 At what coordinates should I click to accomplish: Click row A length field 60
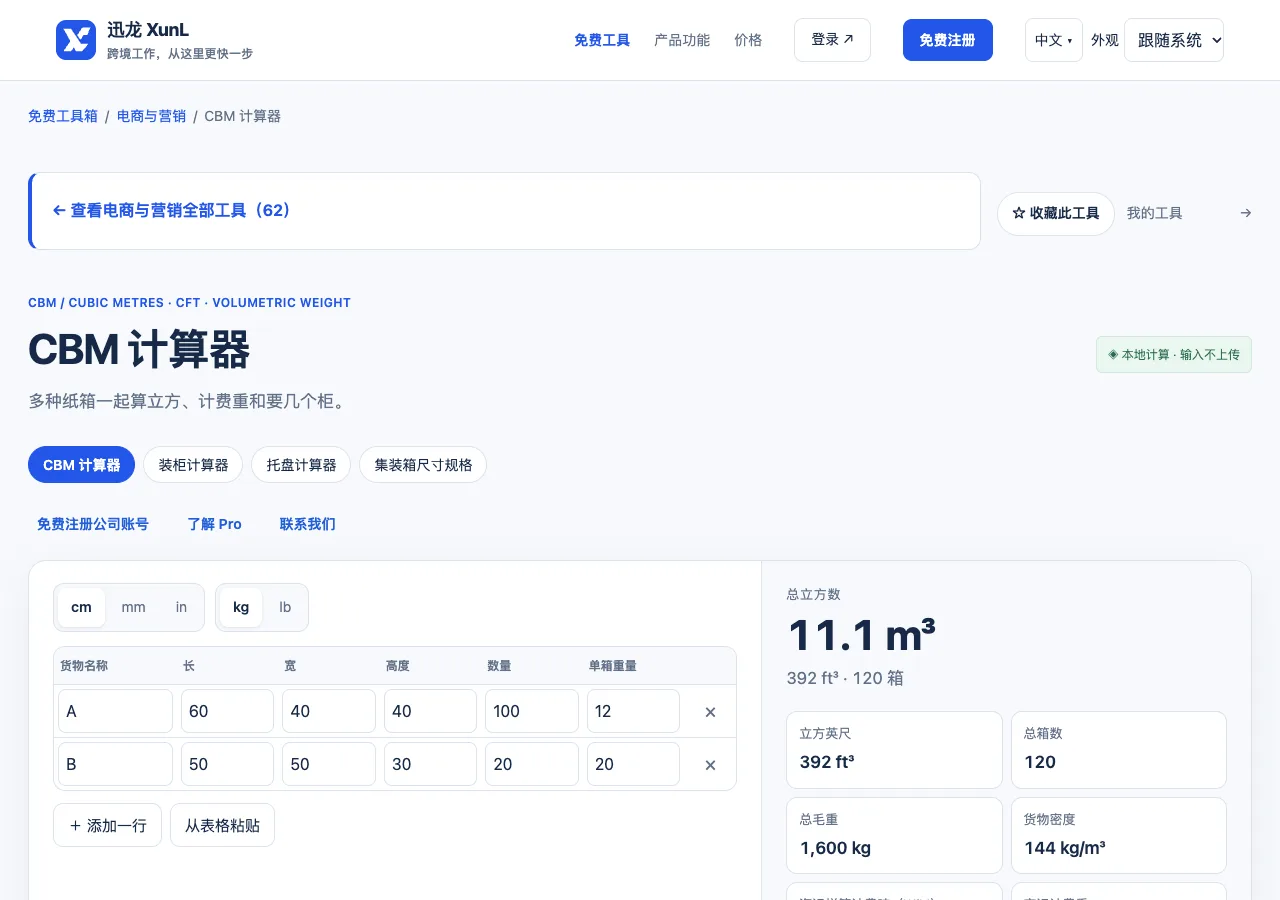(227, 711)
